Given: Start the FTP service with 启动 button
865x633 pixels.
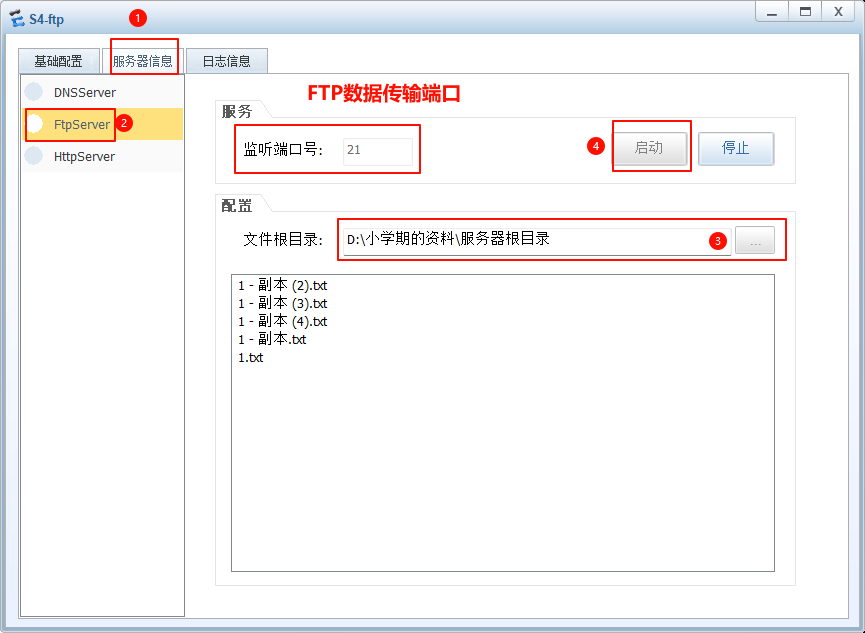Looking at the screenshot, I should pos(650,148).
